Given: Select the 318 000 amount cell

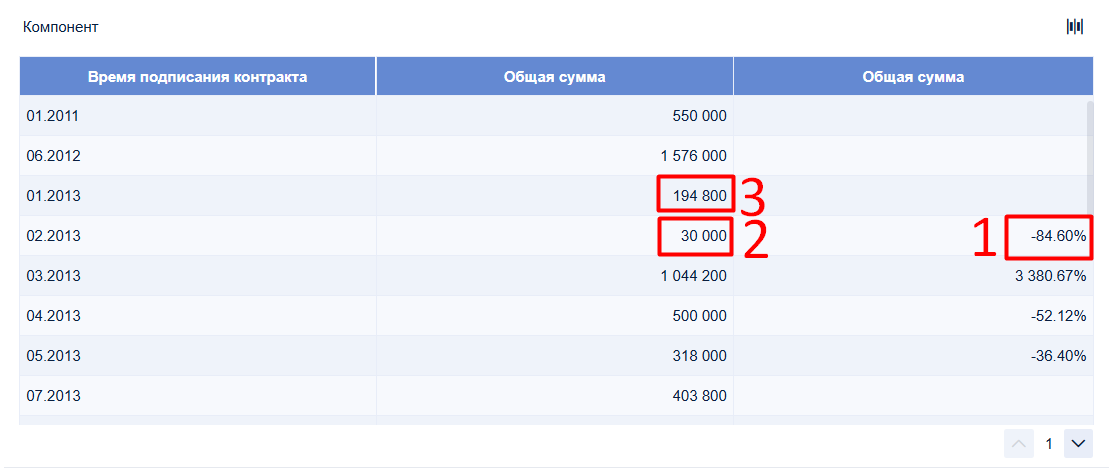Looking at the screenshot, I should [555, 356].
